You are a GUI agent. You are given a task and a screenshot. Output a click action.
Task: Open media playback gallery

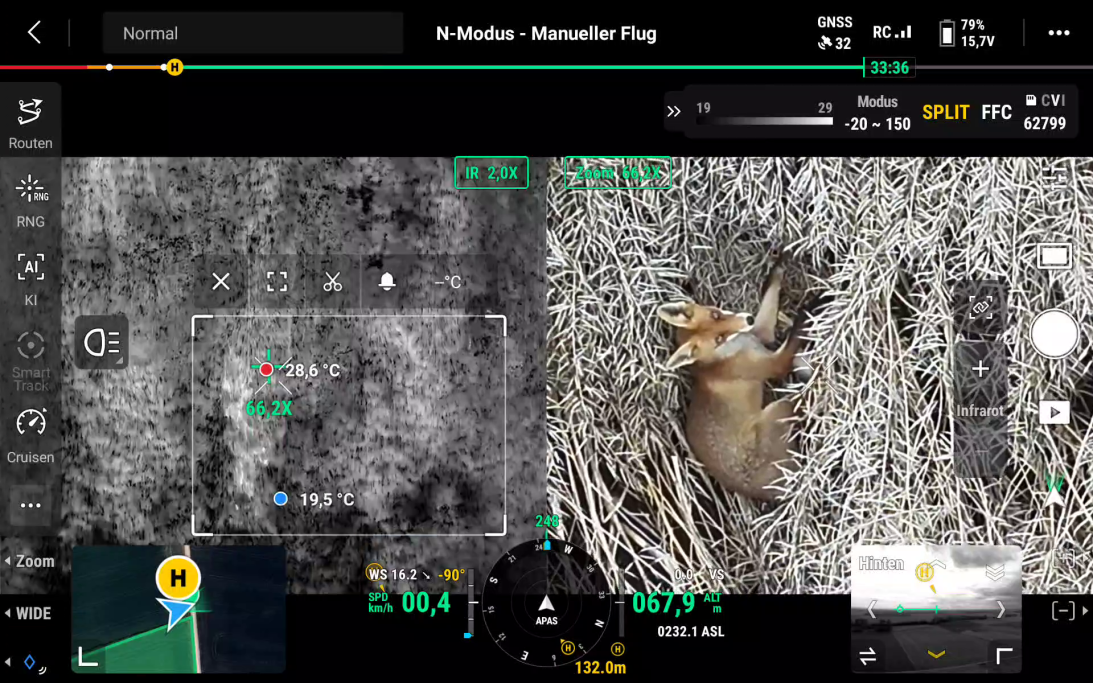pyautogui.click(x=1054, y=412)
